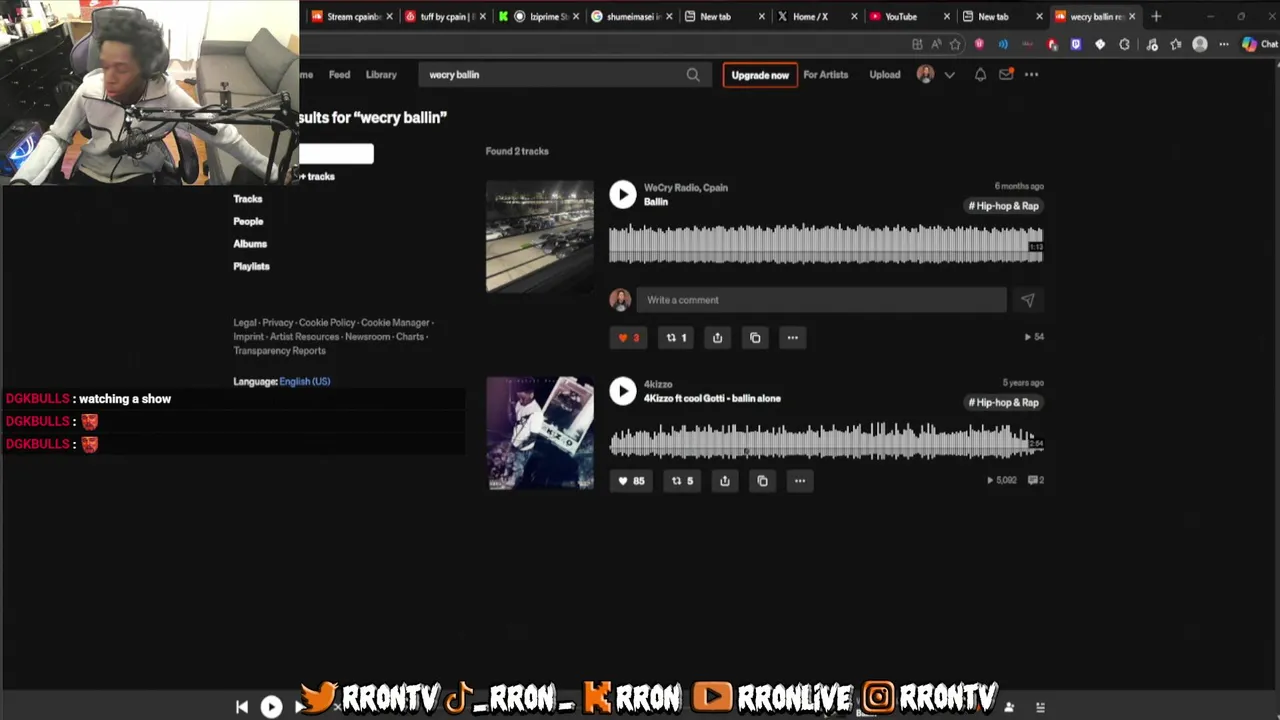
Task: Play the WeCry Radio track Ballin
Action: 622,194
